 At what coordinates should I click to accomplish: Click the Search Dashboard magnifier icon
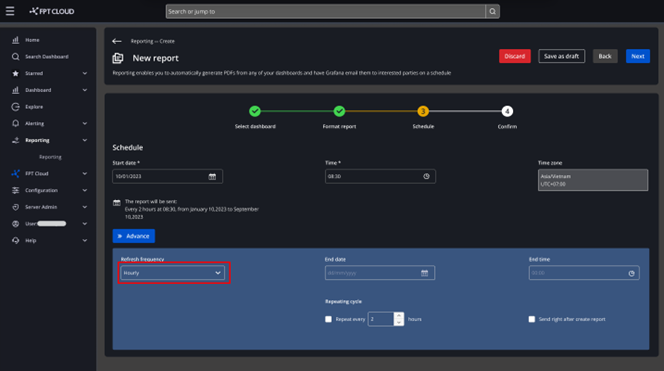16,57
